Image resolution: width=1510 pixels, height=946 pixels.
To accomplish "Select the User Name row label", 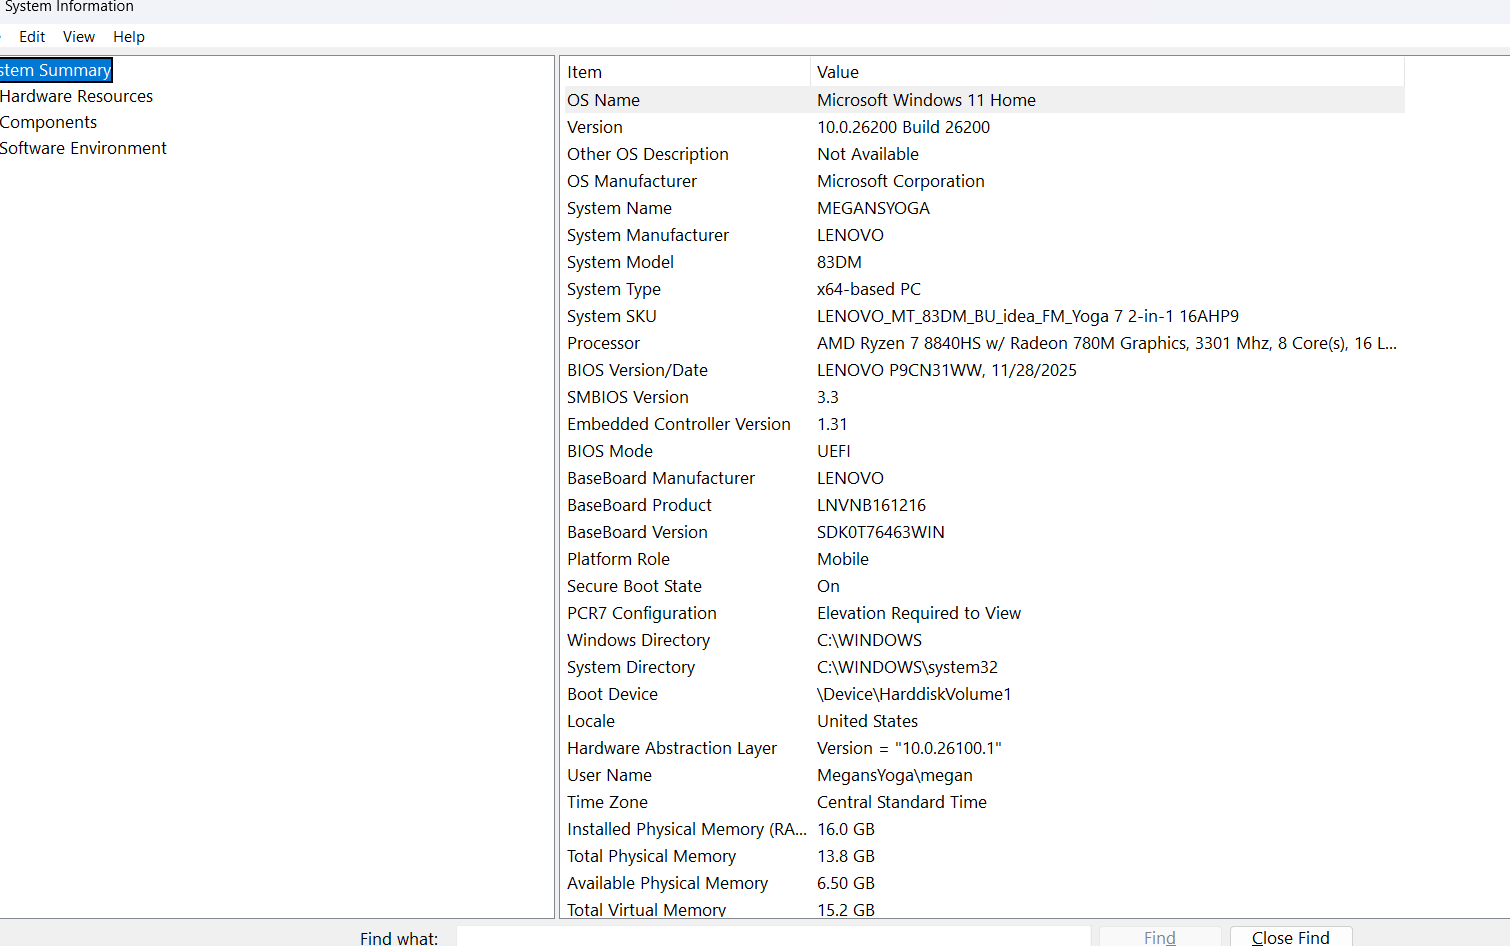I will click(x=609, y=775).
